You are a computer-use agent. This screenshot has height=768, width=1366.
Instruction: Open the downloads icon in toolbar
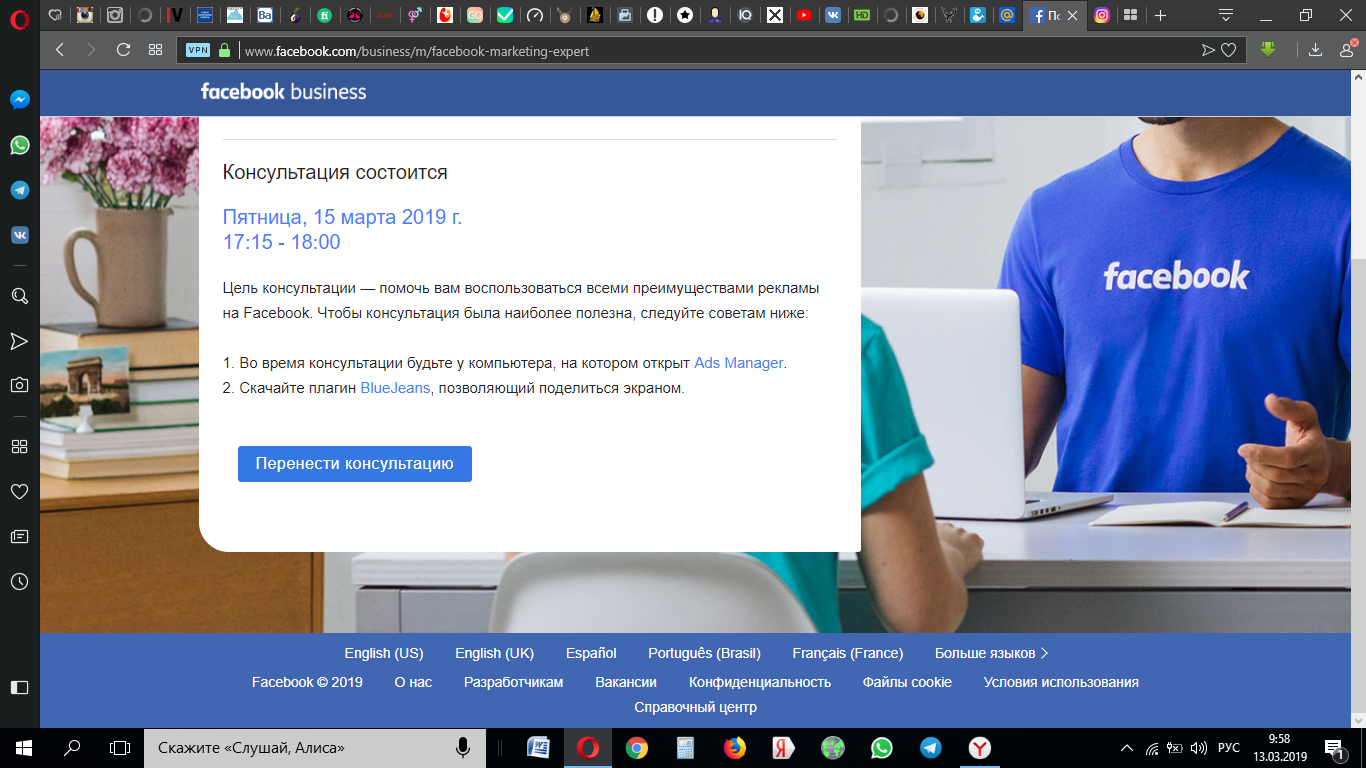point(1316,50)
